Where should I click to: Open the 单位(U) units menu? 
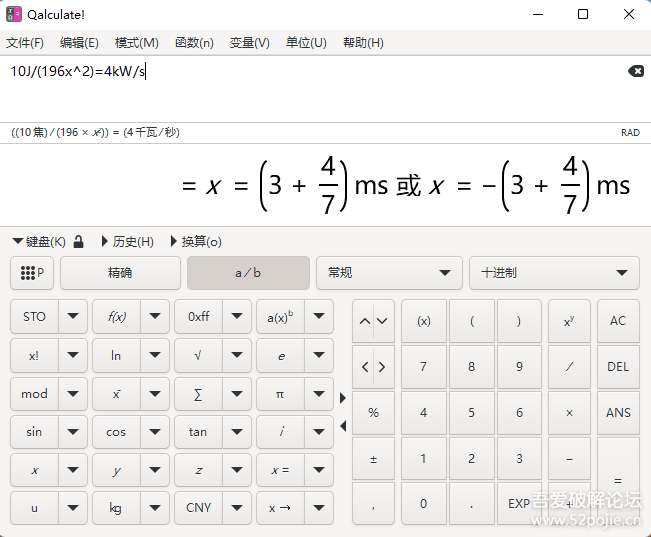[306, 43]
